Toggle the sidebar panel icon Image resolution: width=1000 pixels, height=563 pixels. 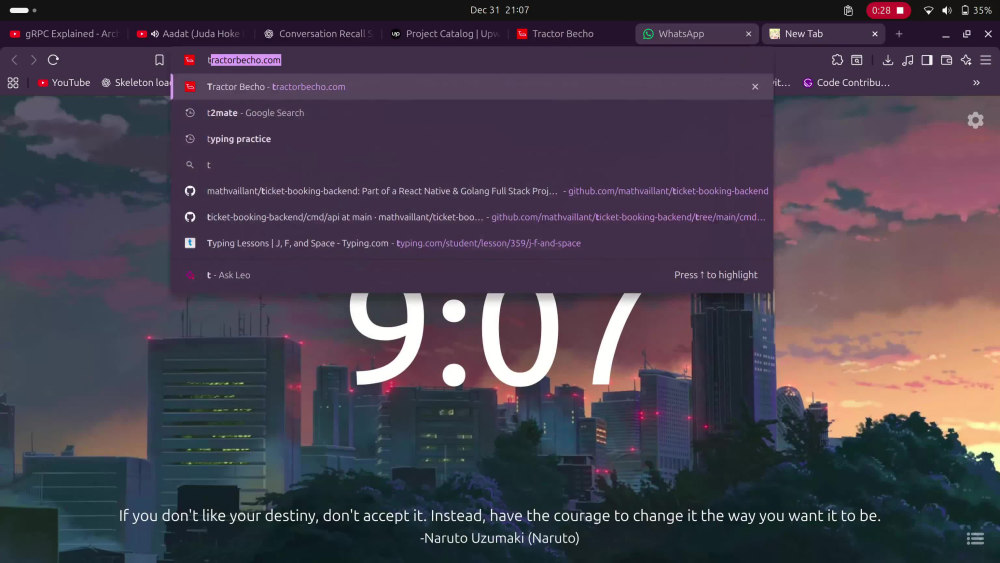click(927, 59)
